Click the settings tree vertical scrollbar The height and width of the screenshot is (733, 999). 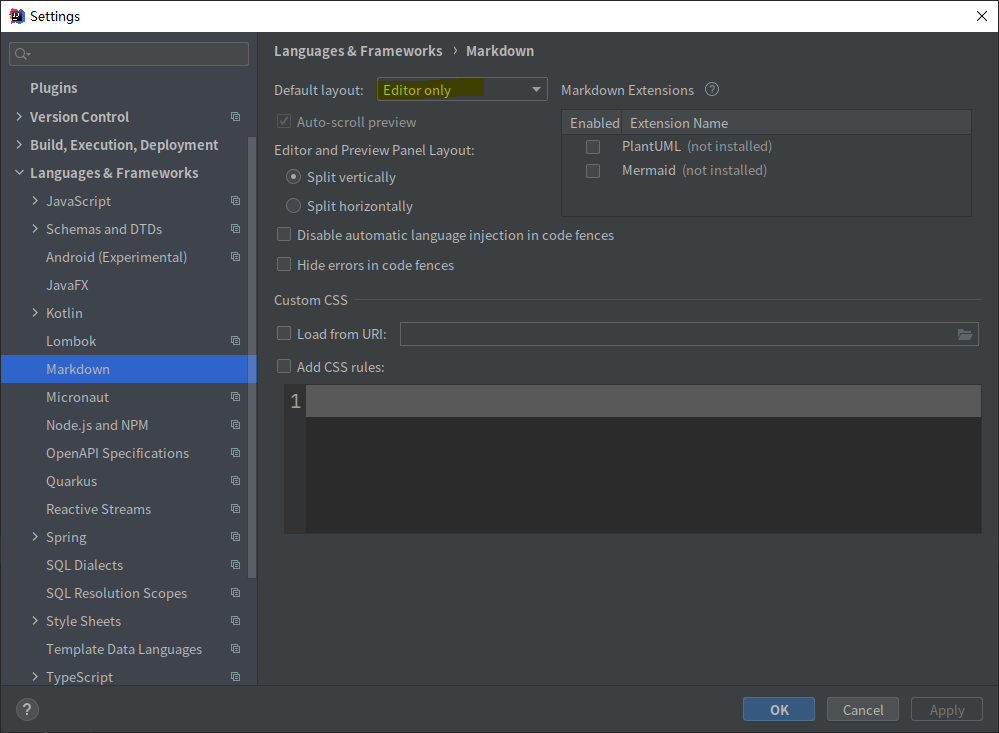point(252,357)
